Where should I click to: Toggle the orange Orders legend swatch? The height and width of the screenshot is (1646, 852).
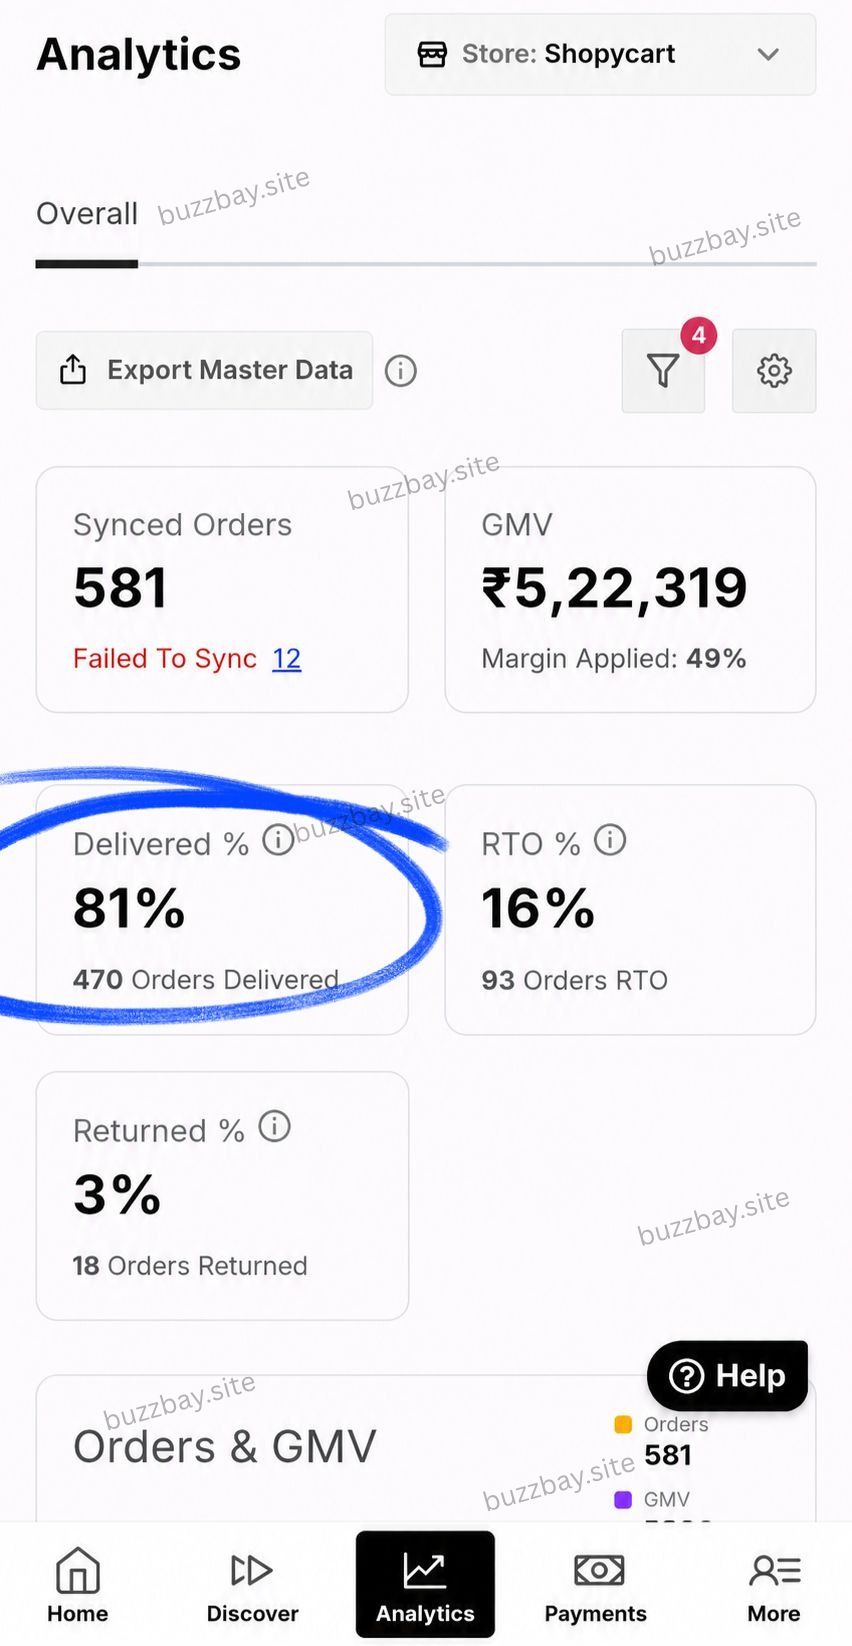pos(623,1424)
